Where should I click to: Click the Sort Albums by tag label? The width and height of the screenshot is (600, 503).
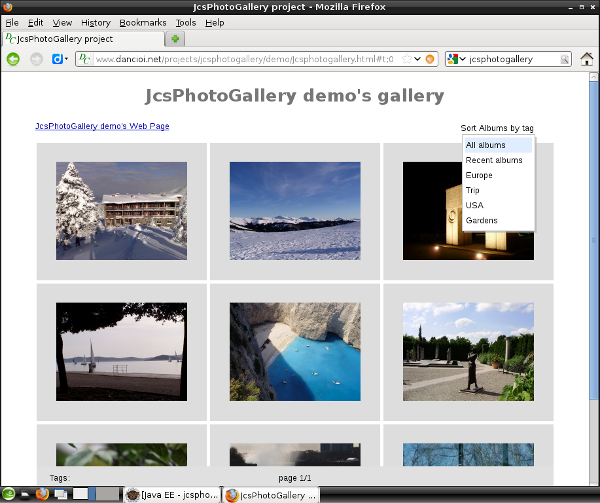(497, 128)
